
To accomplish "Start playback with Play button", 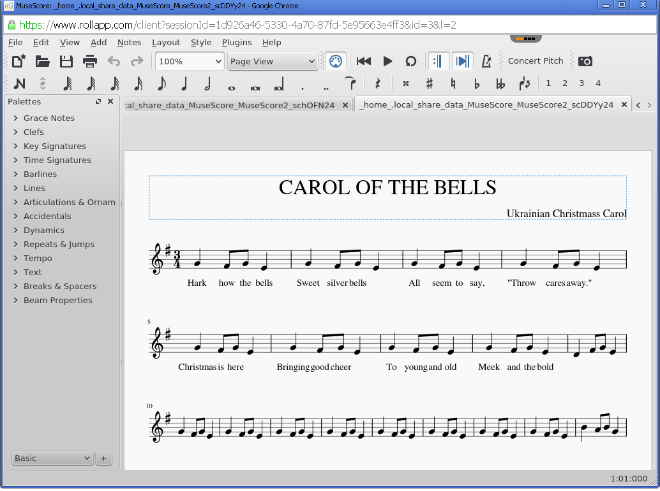I will click(x=388, y=61).
